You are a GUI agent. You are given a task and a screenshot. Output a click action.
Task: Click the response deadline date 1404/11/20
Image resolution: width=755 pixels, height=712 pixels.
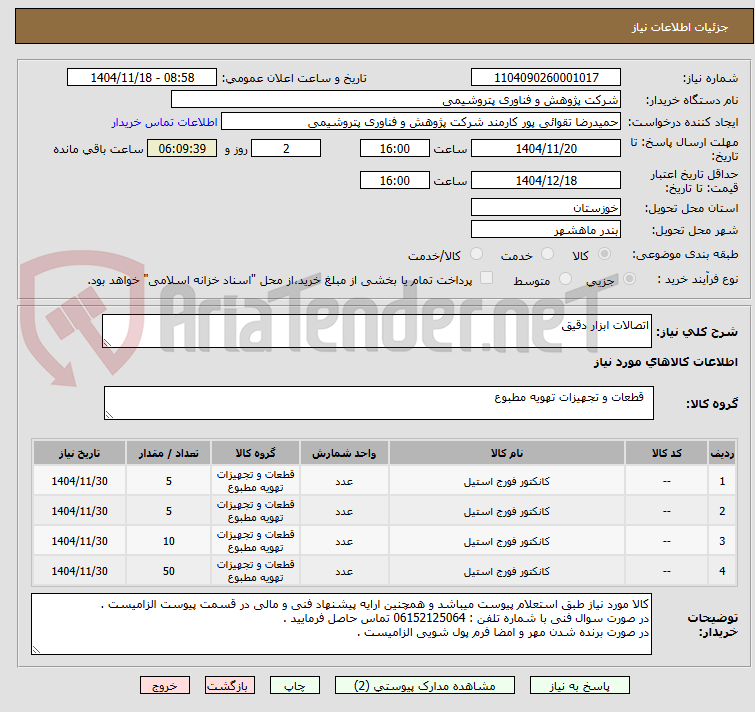[546, 148]
